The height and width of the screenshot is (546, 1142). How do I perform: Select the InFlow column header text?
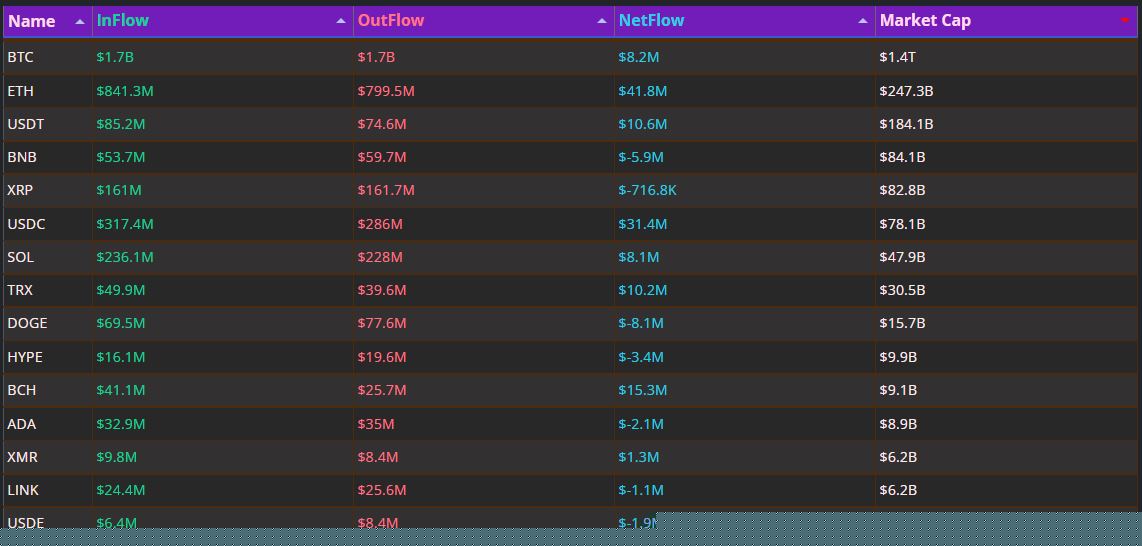(123, 20)
